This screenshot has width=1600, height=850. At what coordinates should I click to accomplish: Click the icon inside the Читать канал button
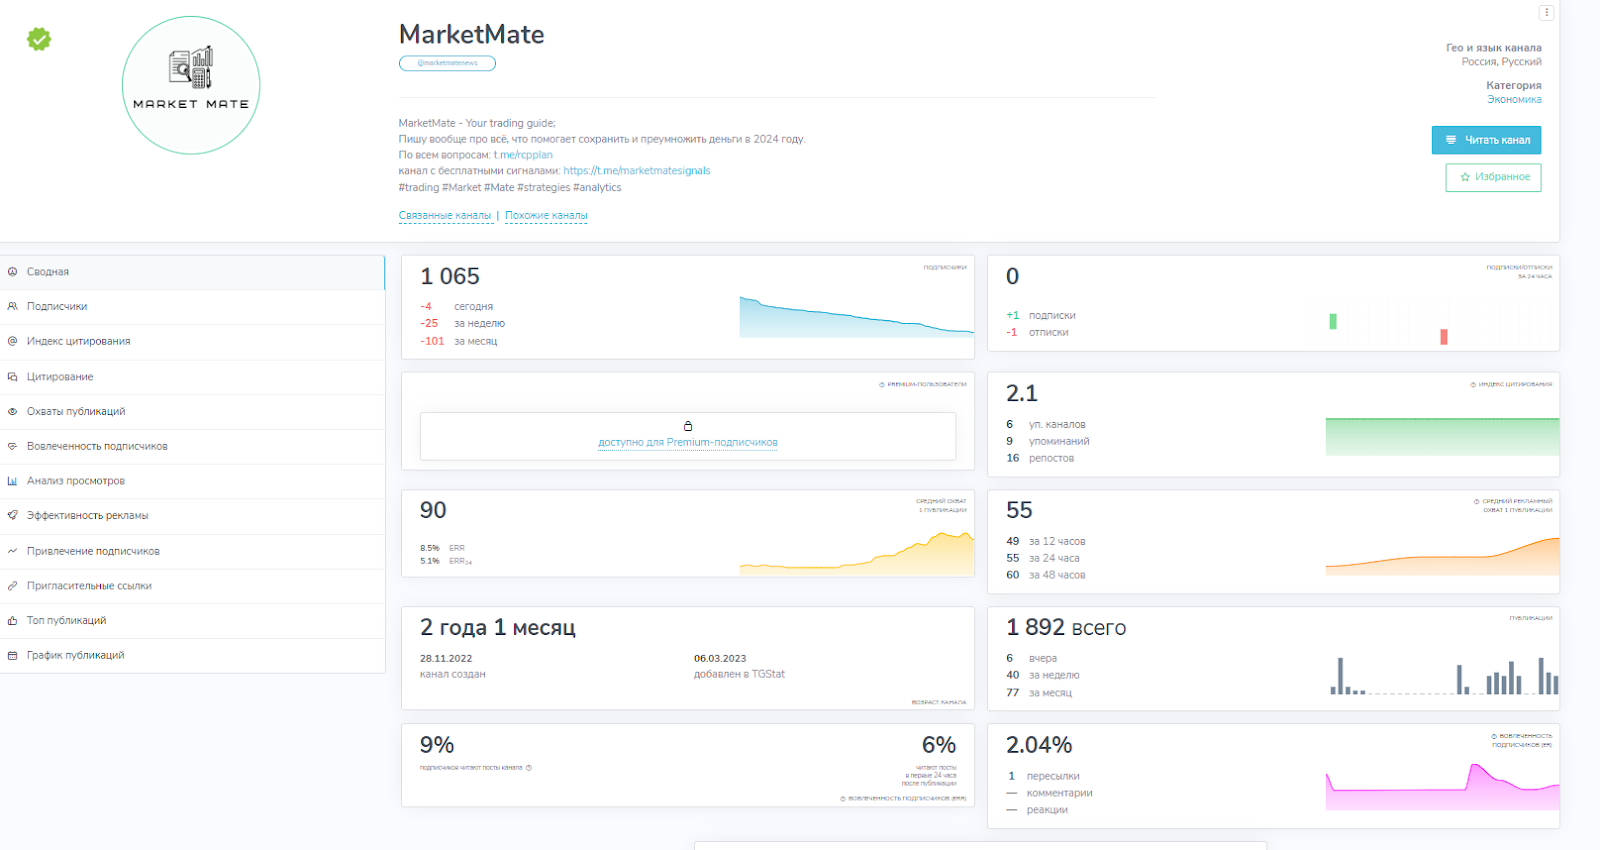1451,140
